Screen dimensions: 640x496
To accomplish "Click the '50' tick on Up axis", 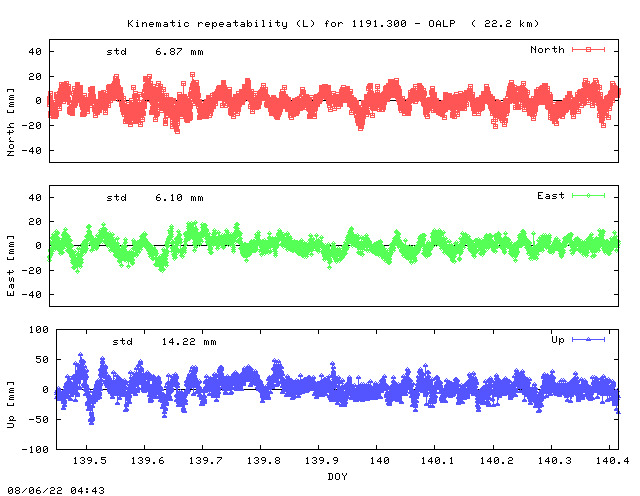I will [42, 360].
